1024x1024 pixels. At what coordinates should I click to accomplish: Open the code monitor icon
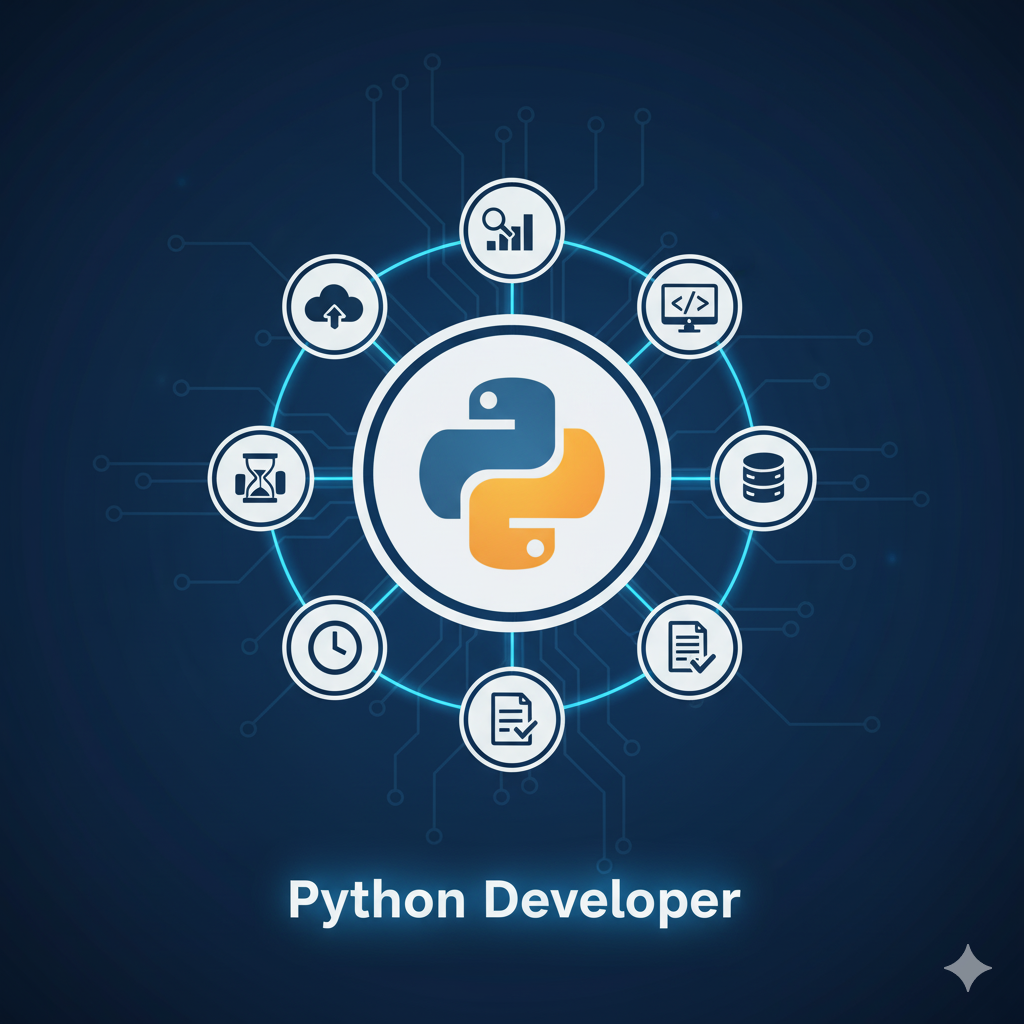click(x=689, y=305)
